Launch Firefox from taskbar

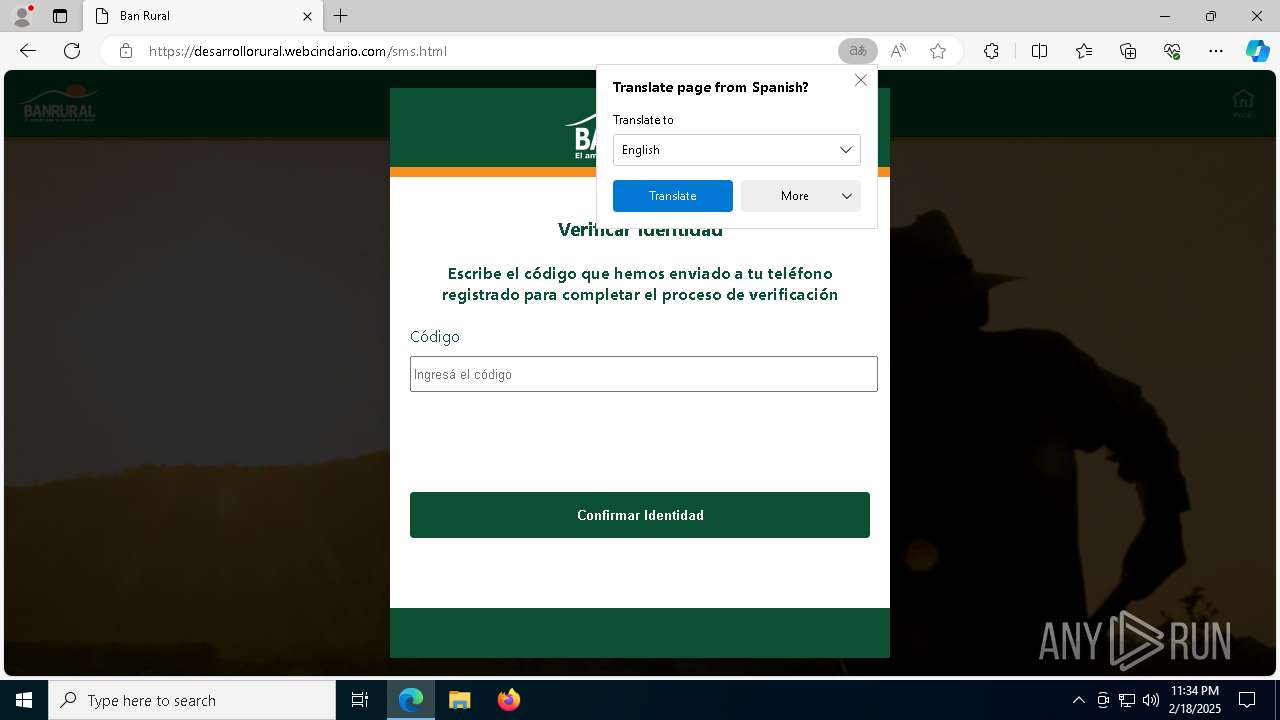509,700
